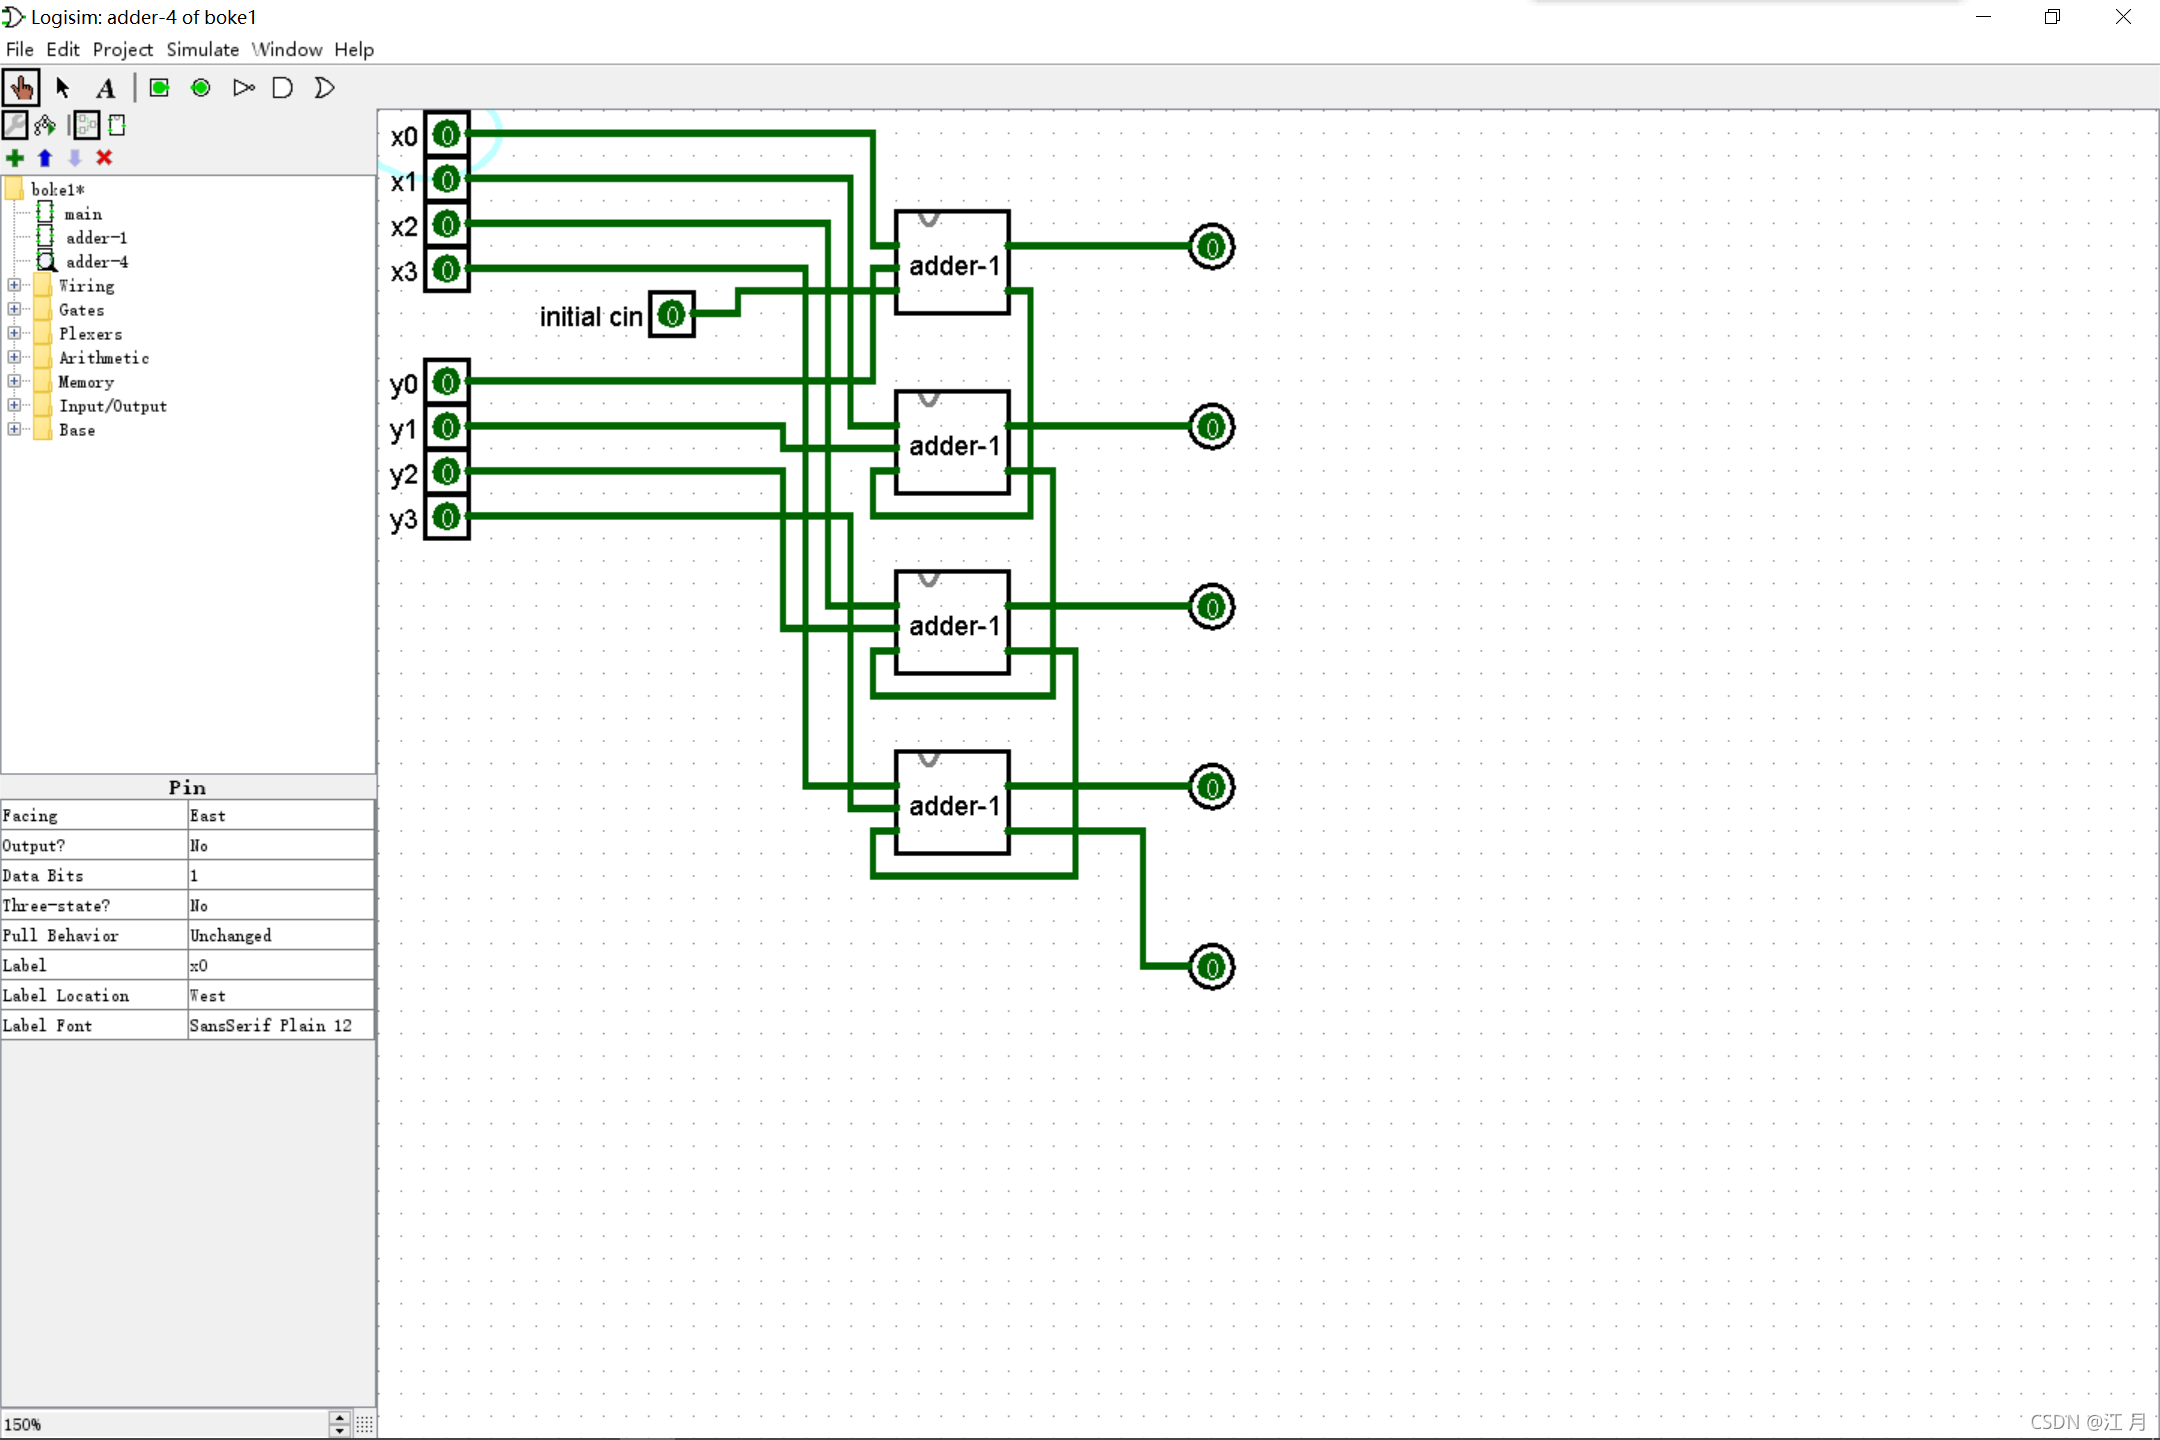Show simulation hierarchy tree view

[45, 125]
